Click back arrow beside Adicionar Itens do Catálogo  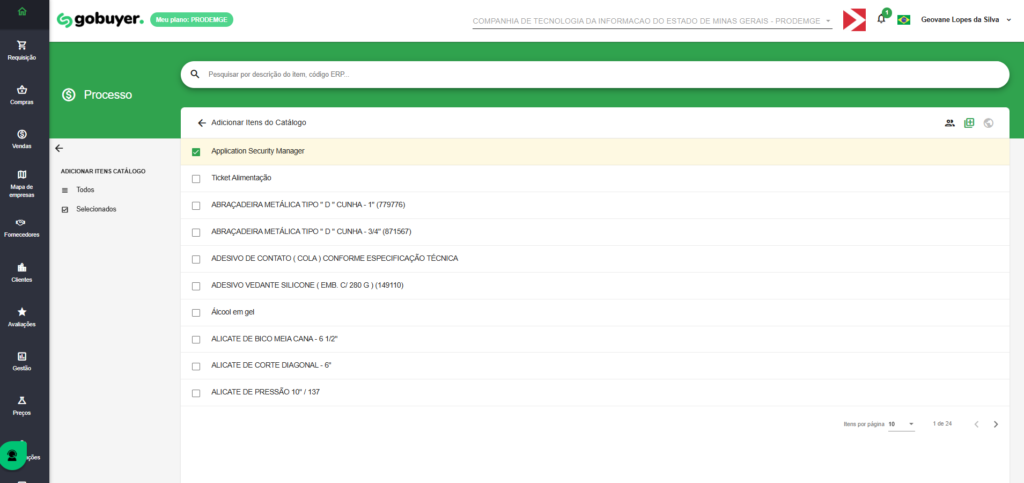pos(201,123)
